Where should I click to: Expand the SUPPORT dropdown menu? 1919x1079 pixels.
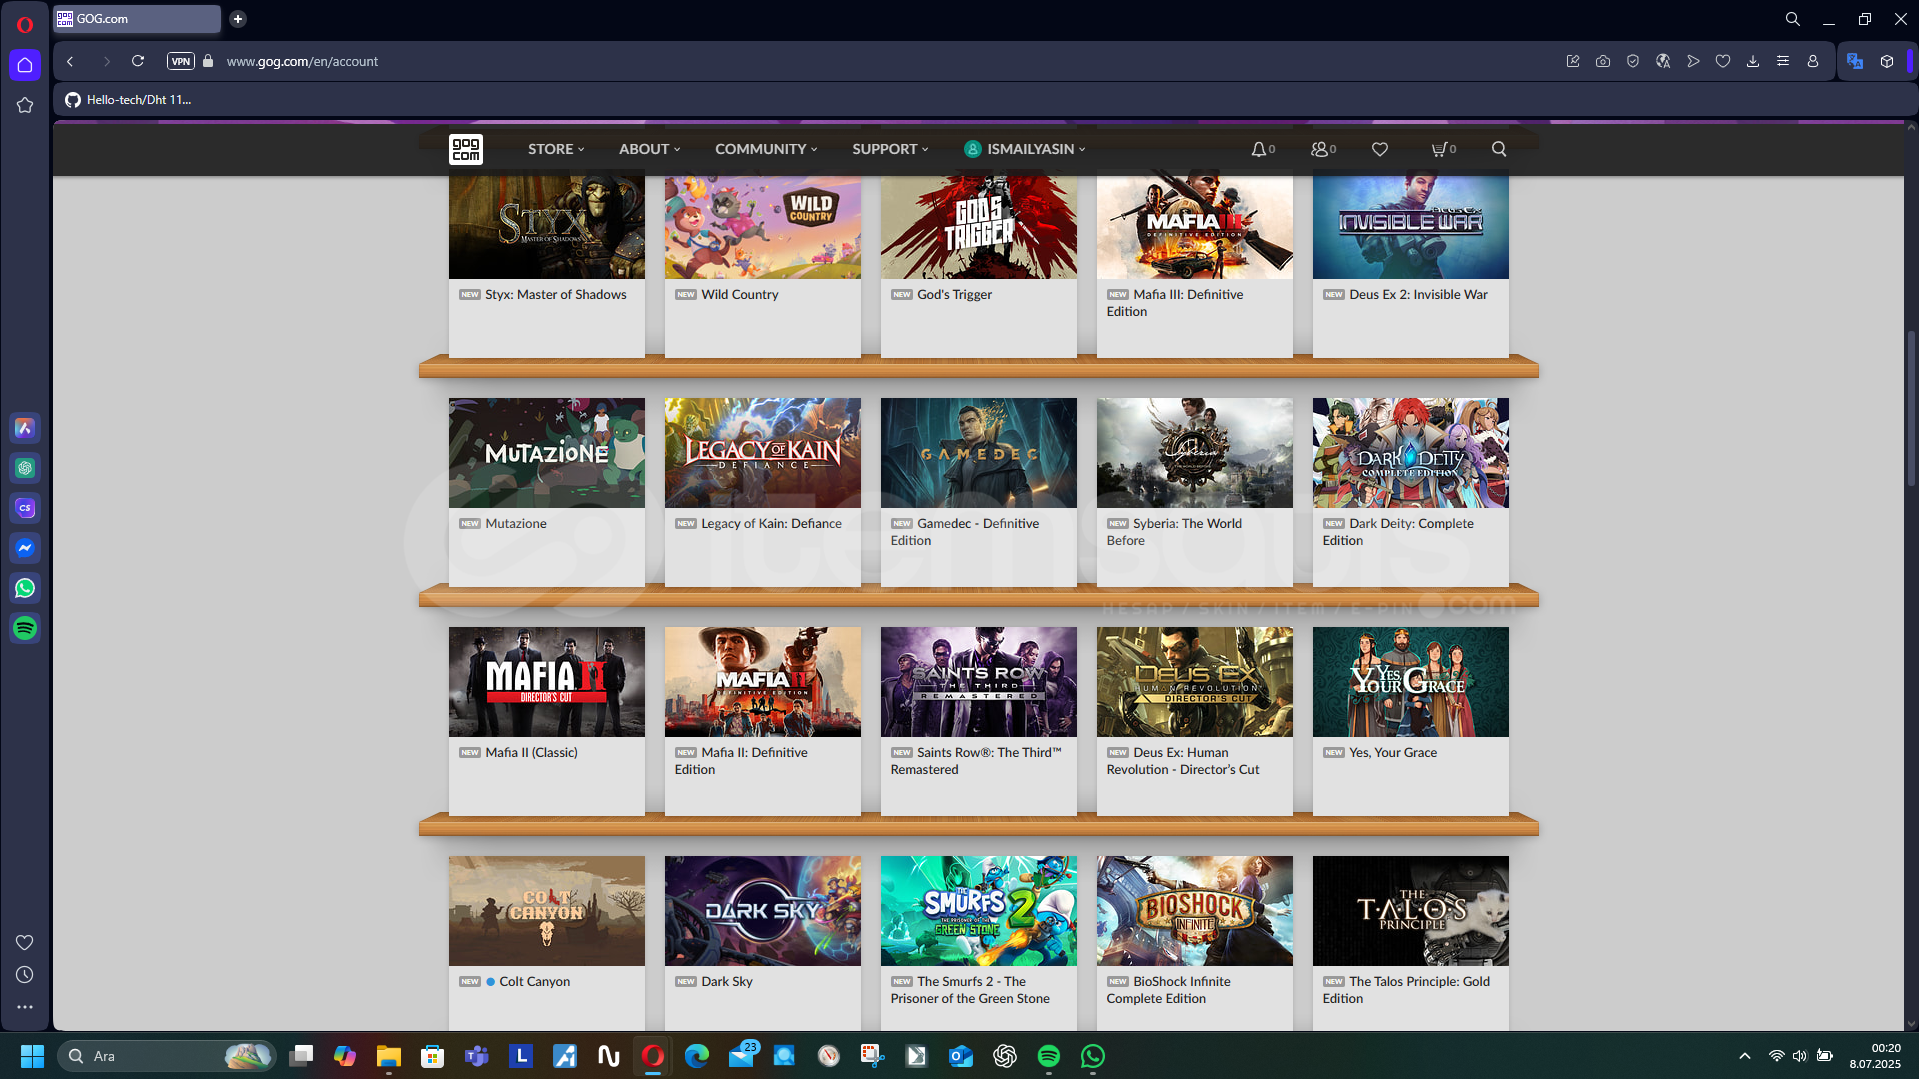pos(890,149)
